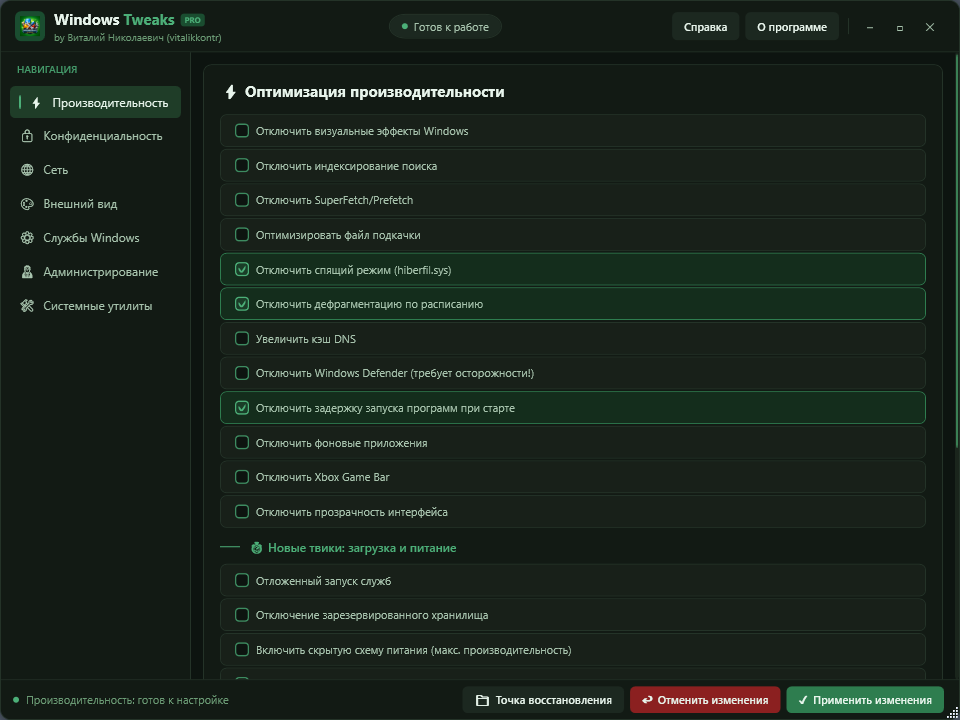Click the checkmark icon on Применить изменения
The width and height of the screenshot is (960, 720).
pos(803,700)
